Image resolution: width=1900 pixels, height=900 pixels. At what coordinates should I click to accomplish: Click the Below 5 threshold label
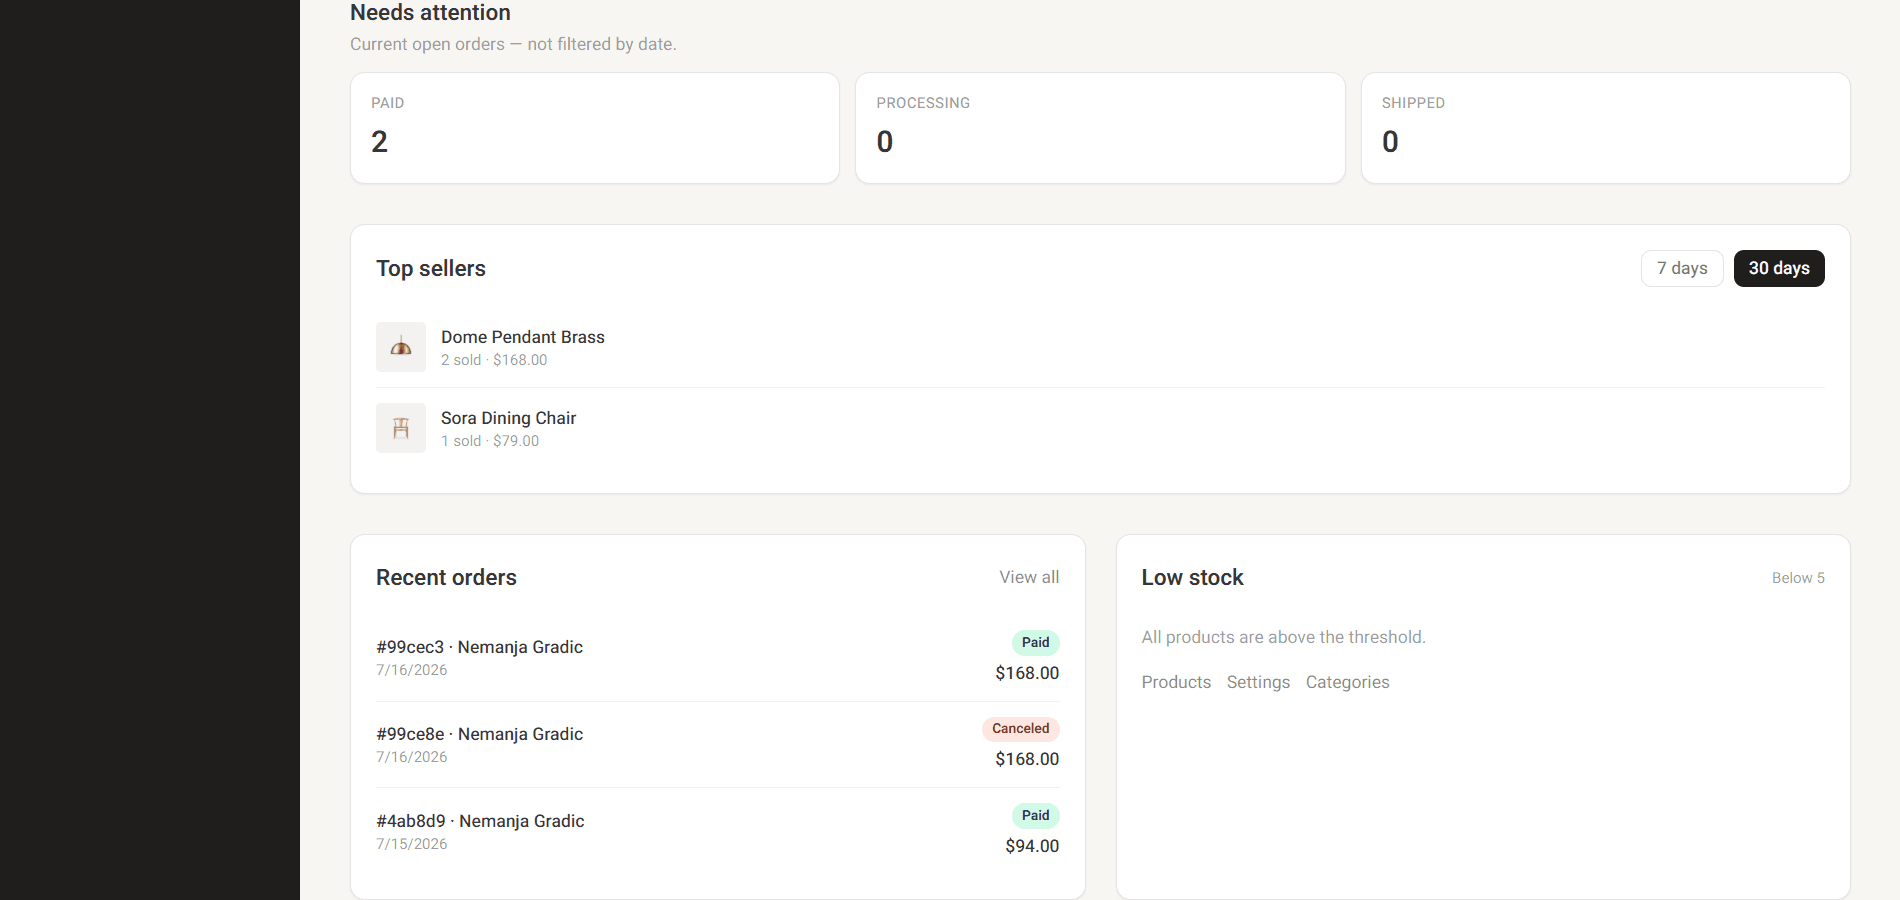click(x=1798, y=578)
